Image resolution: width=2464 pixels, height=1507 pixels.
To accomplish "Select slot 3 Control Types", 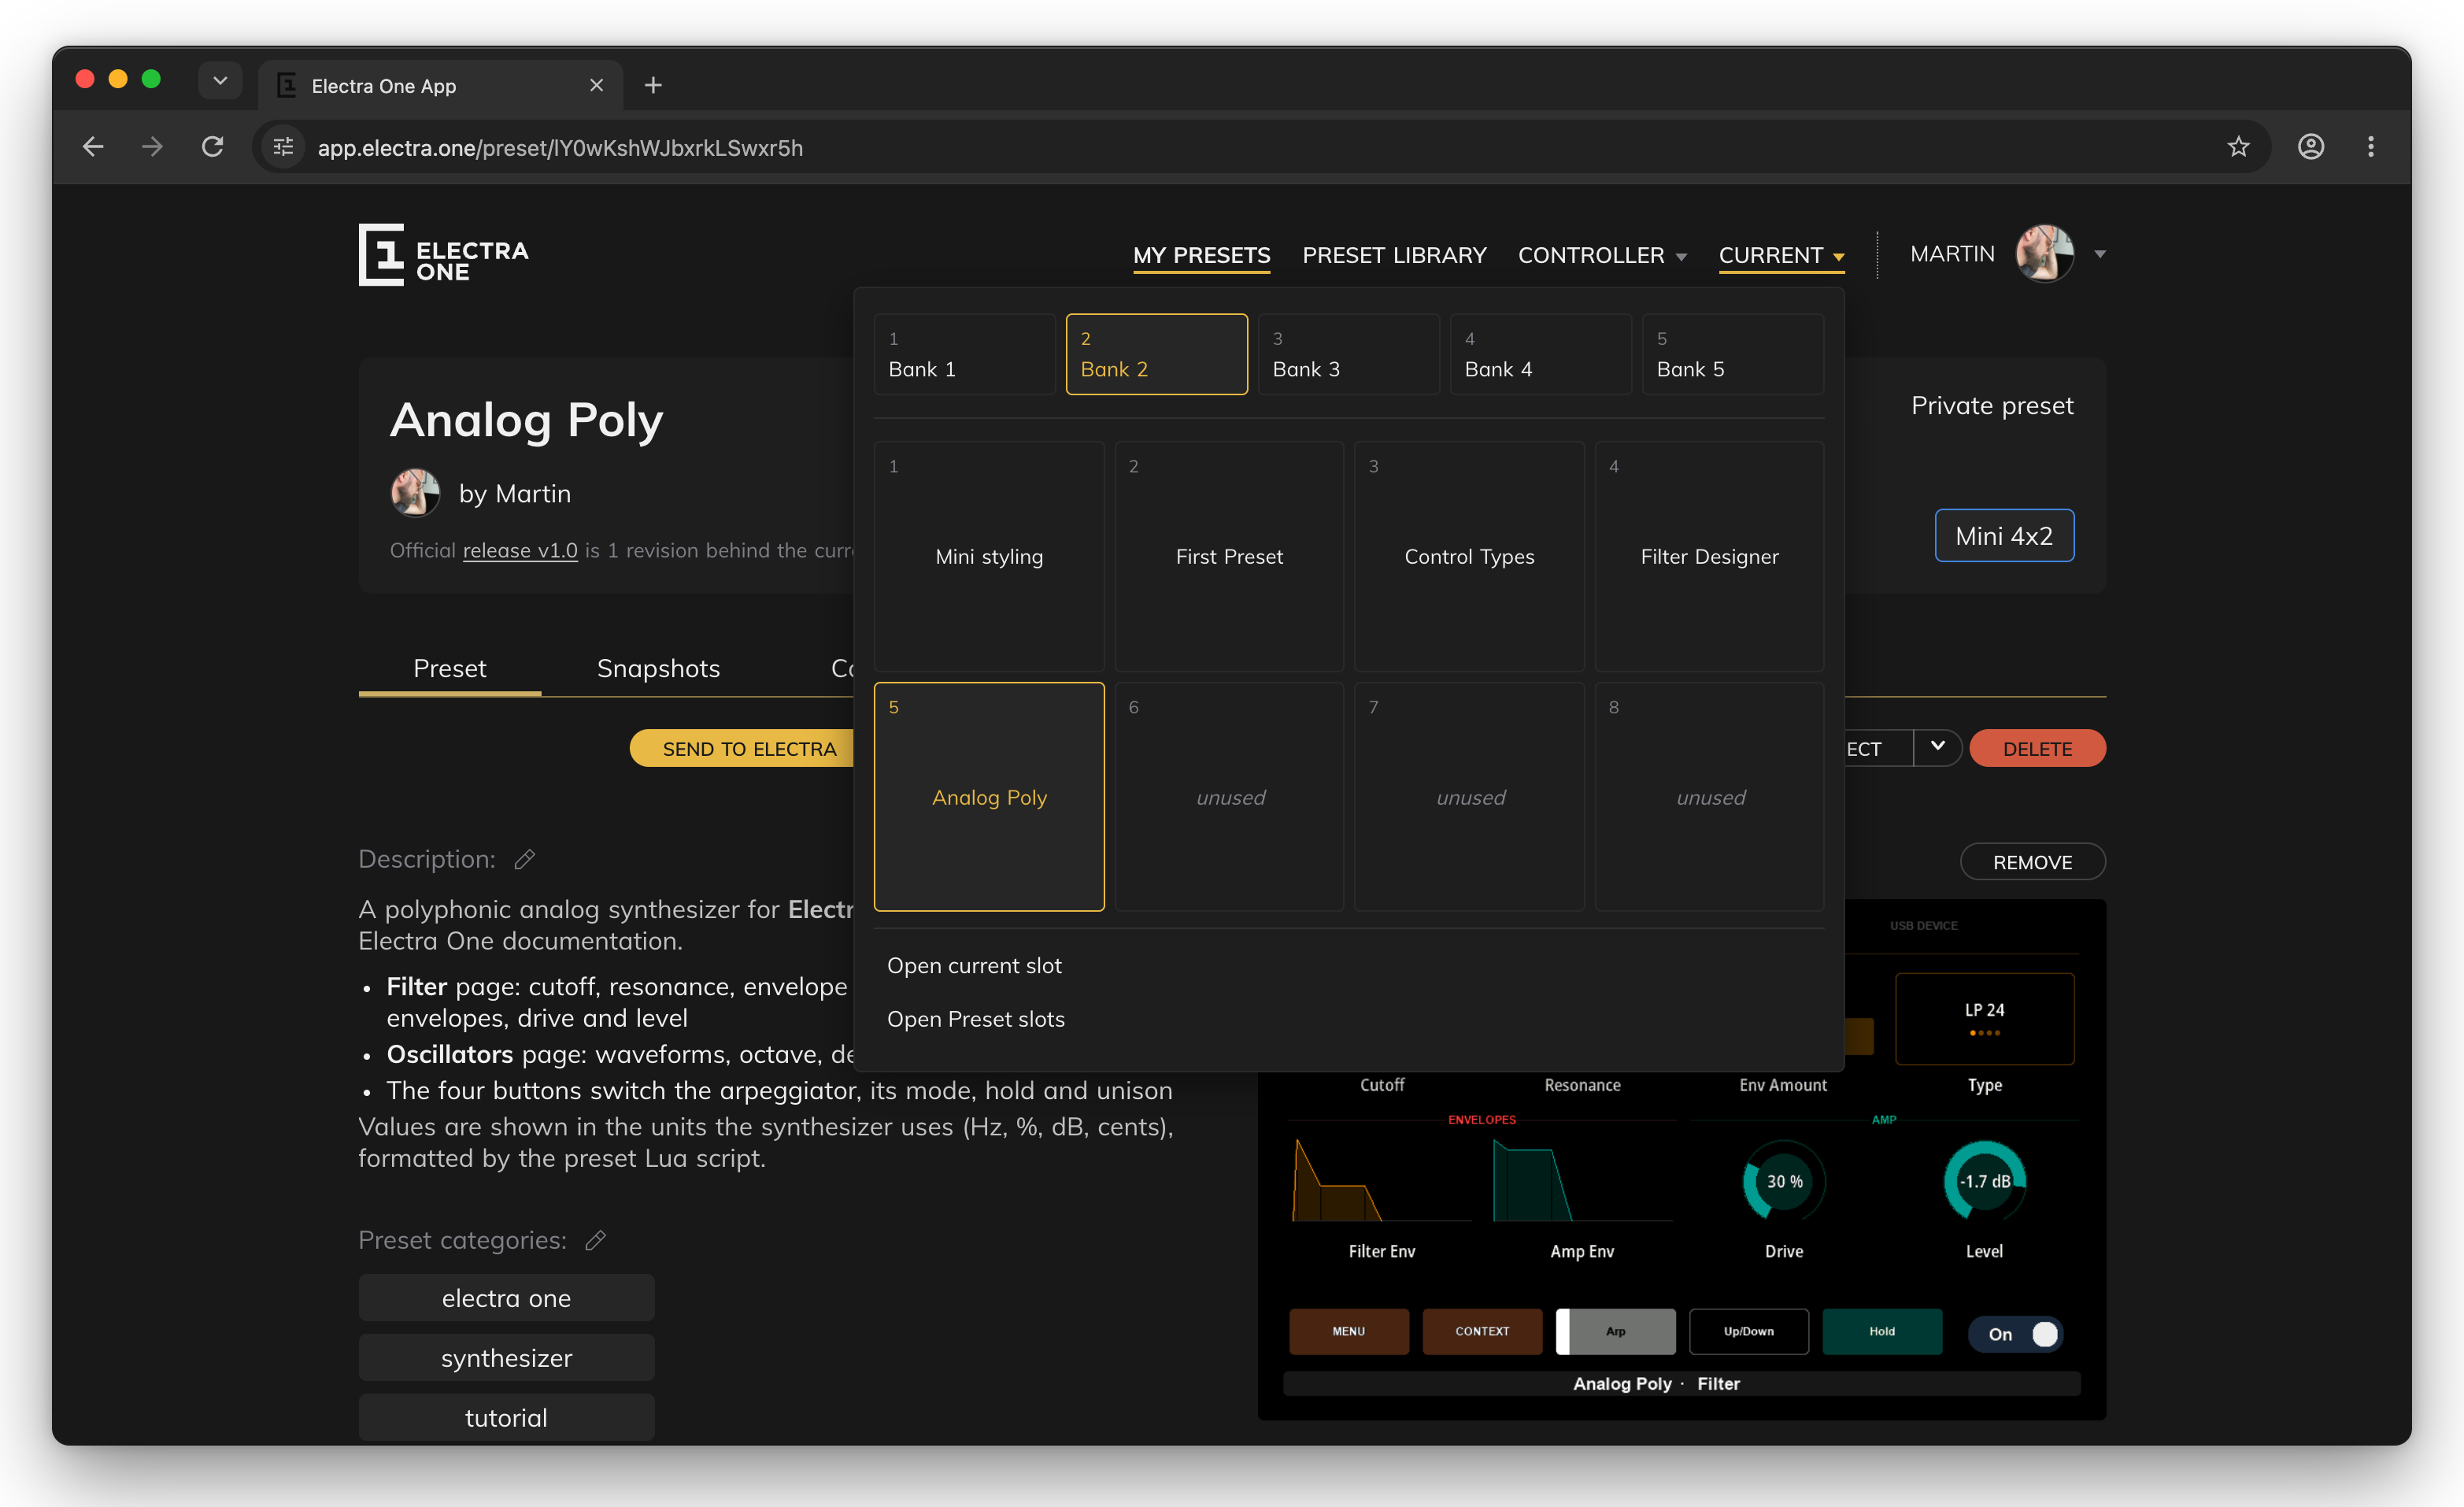I will click(1469, 556).
